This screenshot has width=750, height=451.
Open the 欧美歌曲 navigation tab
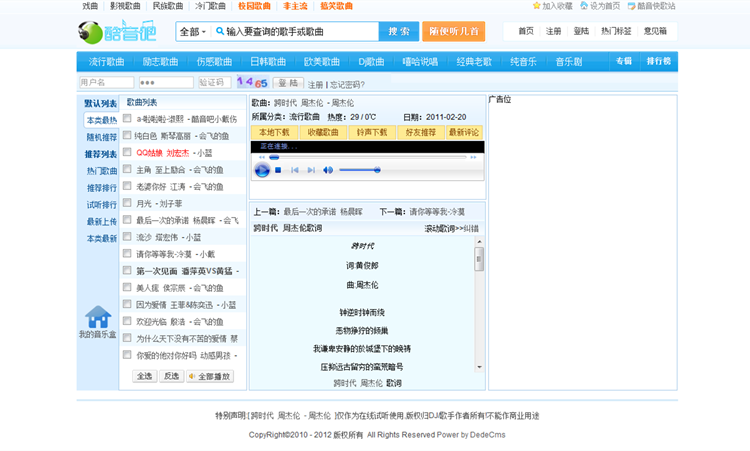(x=322, y=62)
